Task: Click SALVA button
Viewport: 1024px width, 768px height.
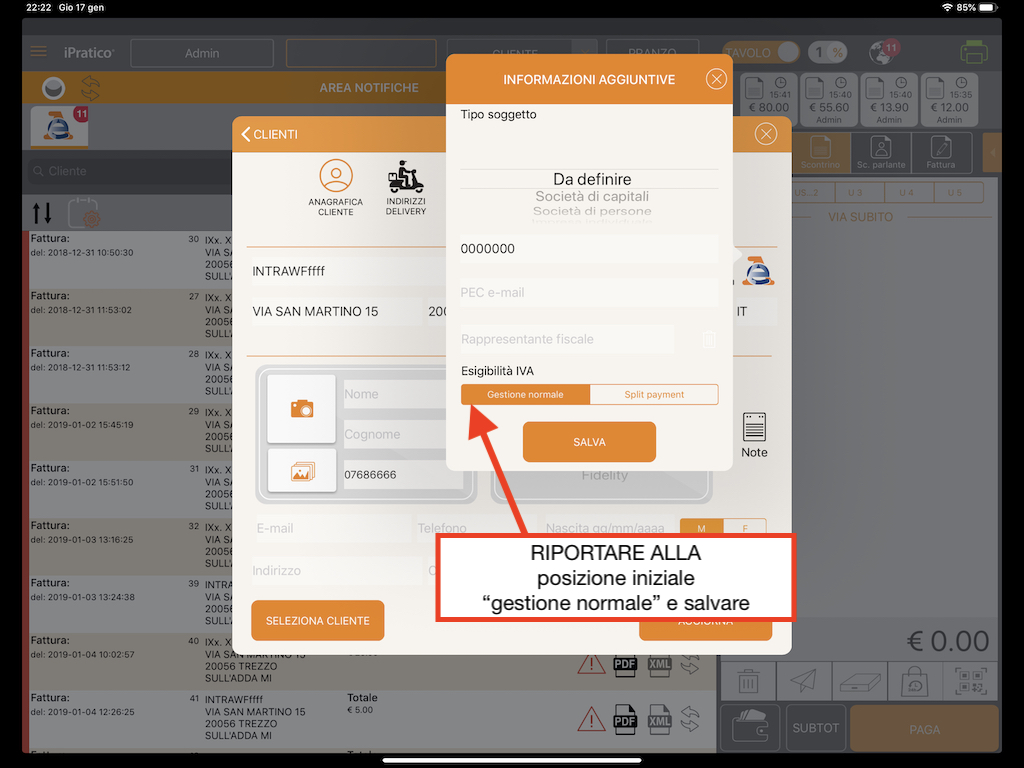Action: click(x=589, y=442)
